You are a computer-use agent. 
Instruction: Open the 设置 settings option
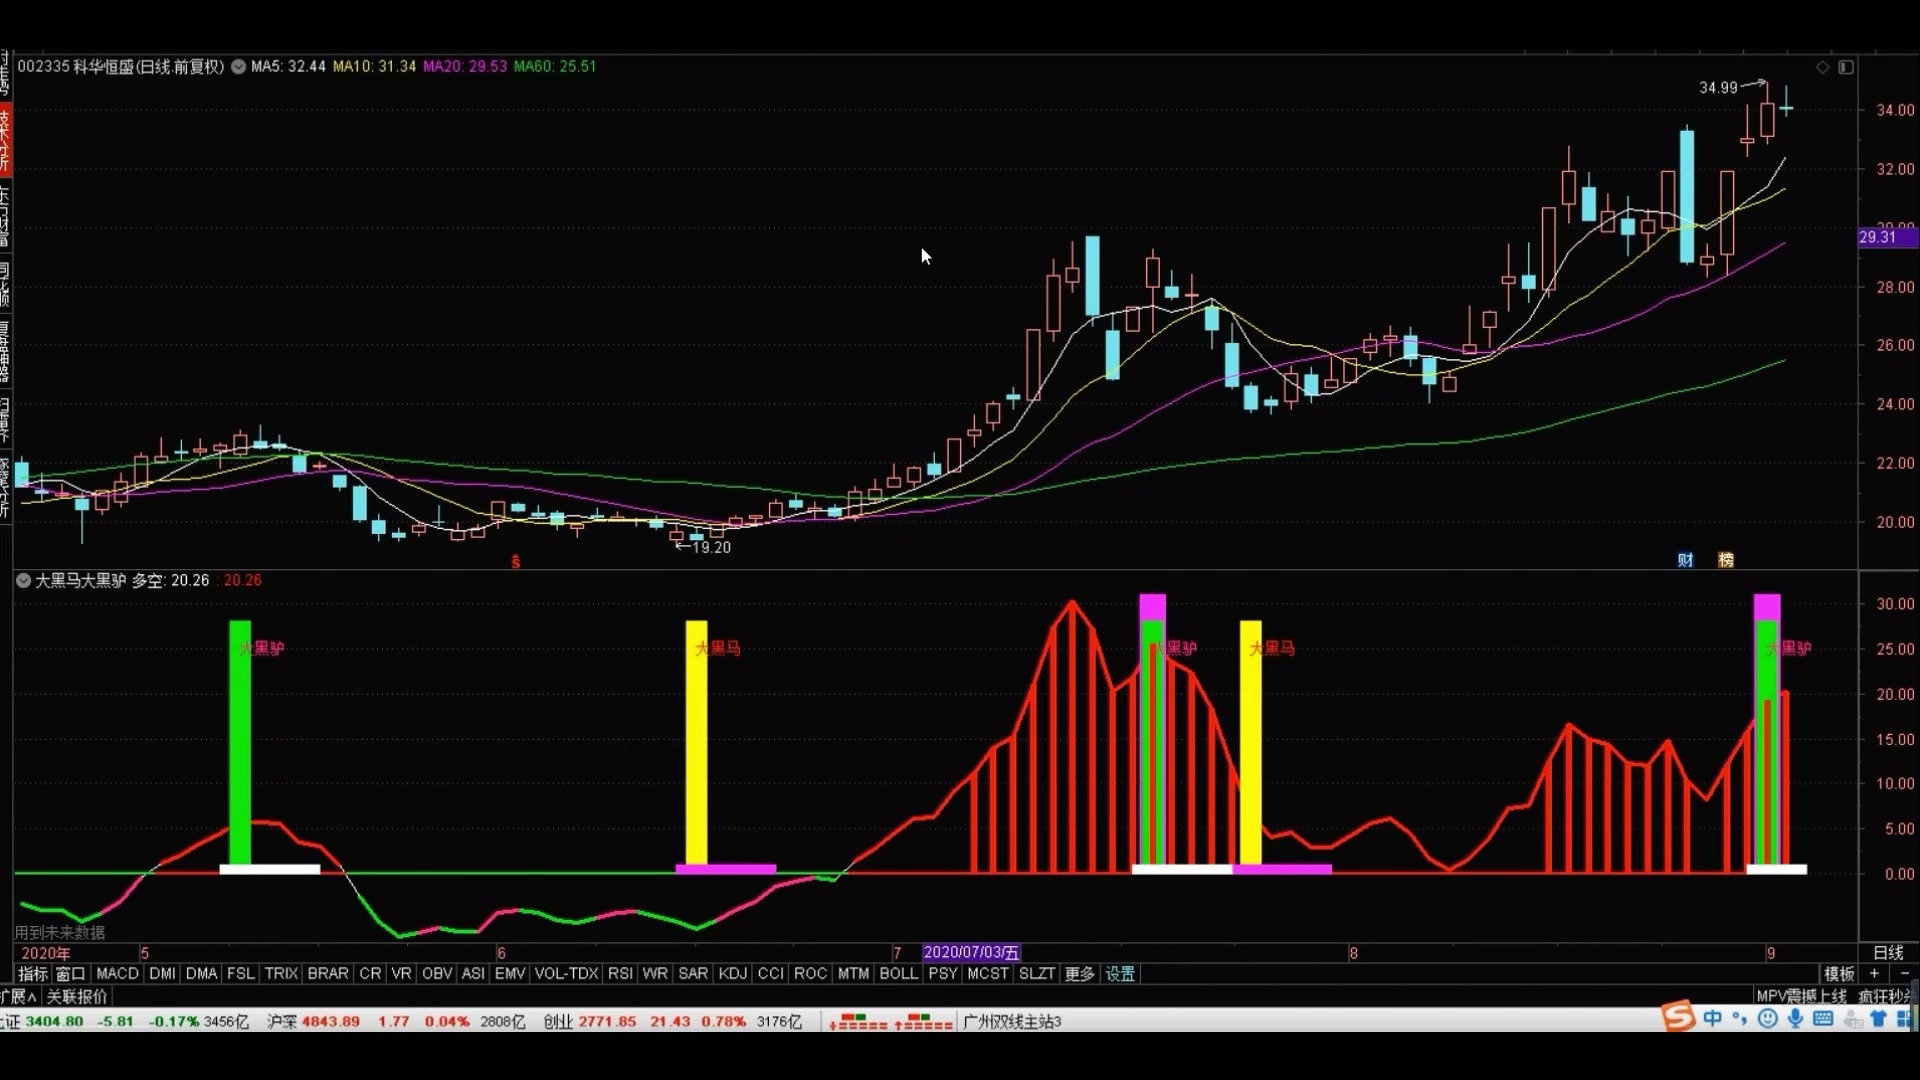(x=1120, y=973)
